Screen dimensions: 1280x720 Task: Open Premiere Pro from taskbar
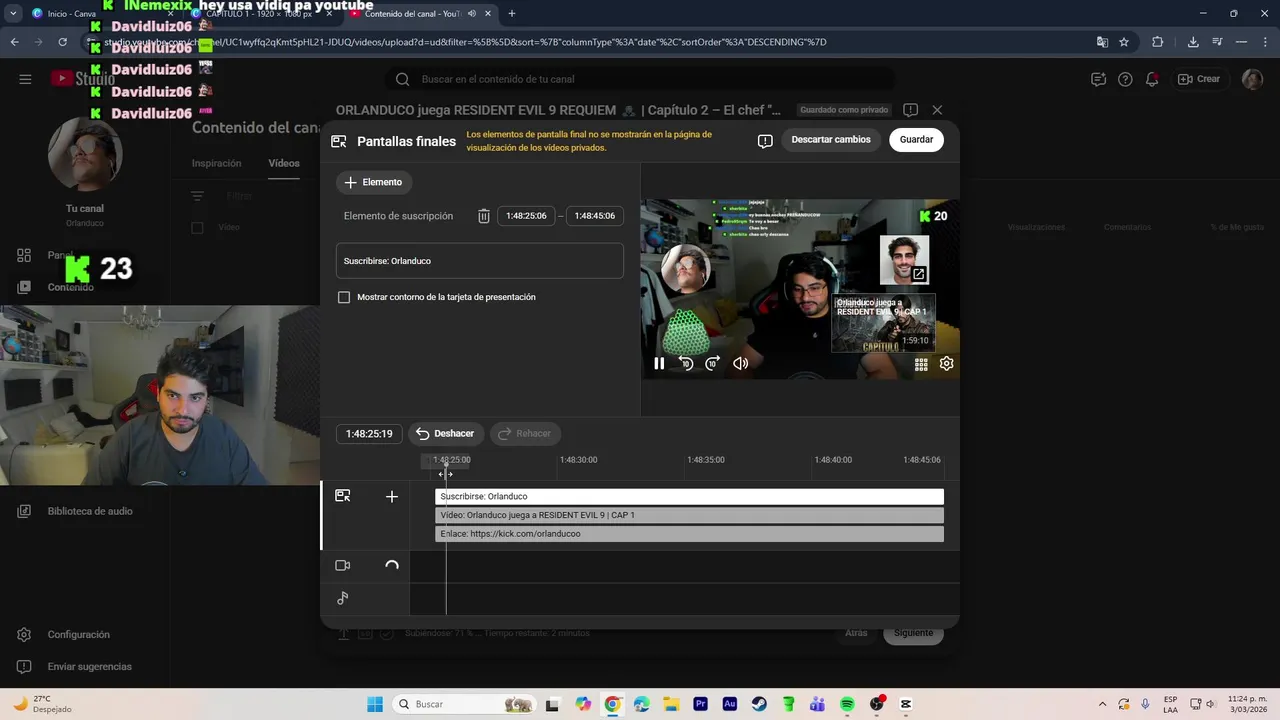pyautogui.click(x=701, y=704)
